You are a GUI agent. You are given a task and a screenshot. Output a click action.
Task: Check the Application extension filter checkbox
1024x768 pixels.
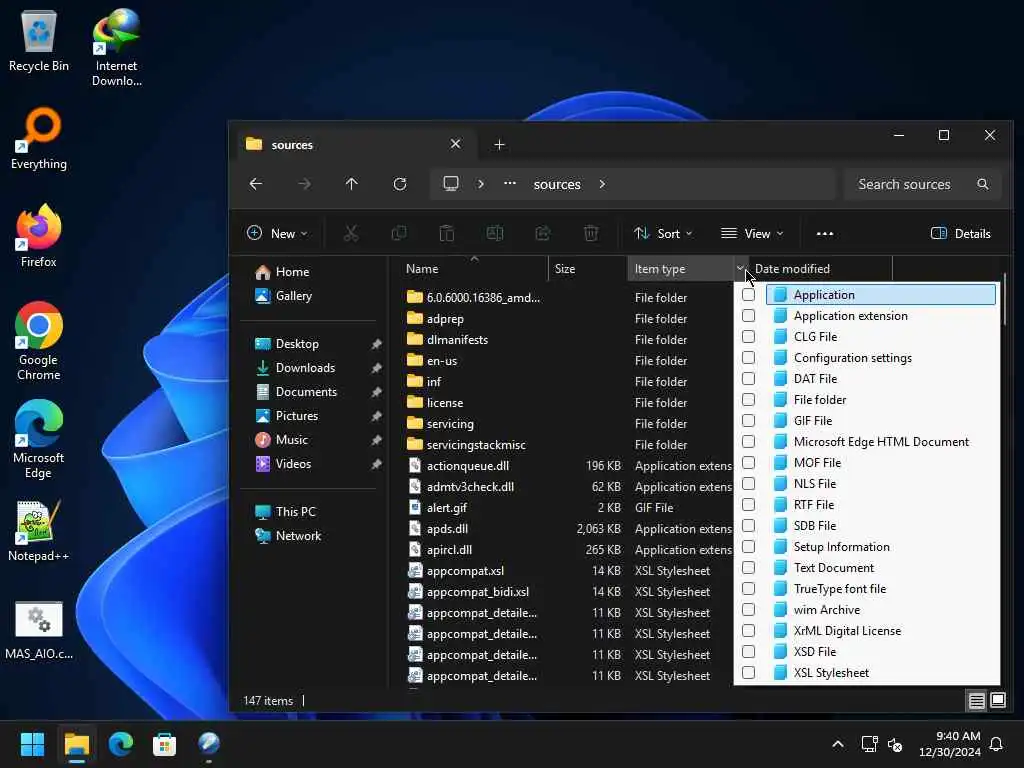click(x=748, y=315)
